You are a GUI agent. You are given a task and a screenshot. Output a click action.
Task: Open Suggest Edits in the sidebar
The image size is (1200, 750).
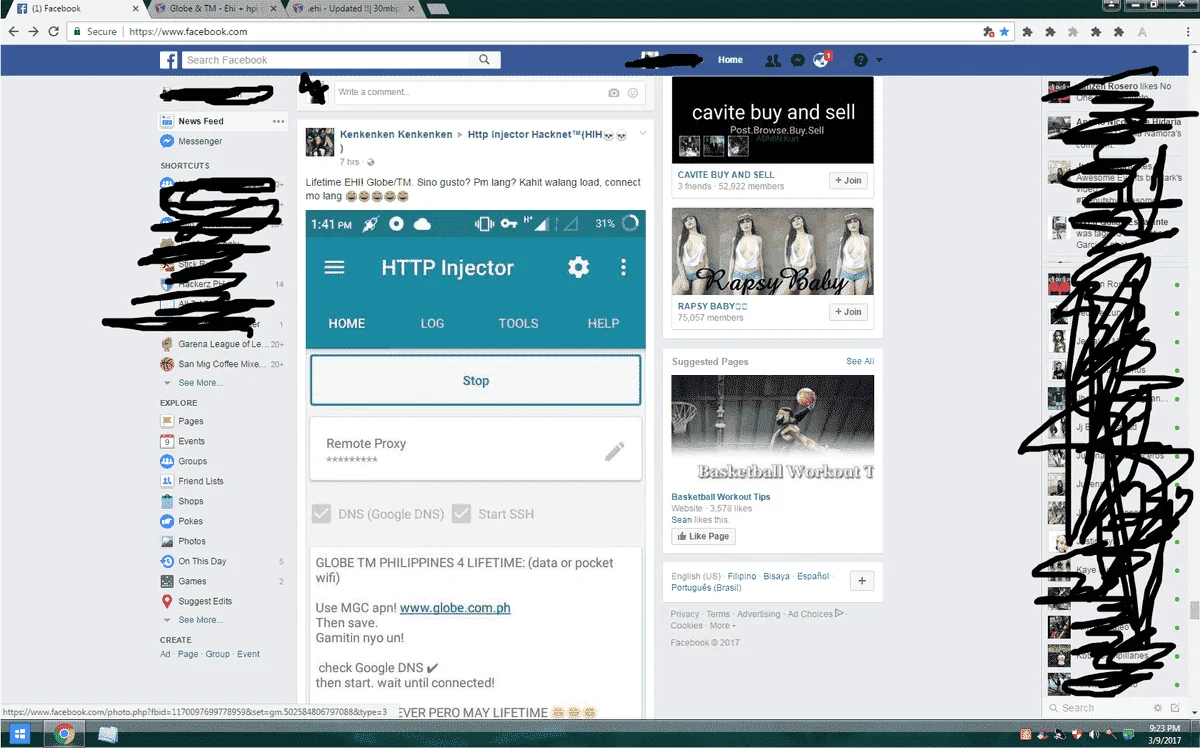[205, 601]
